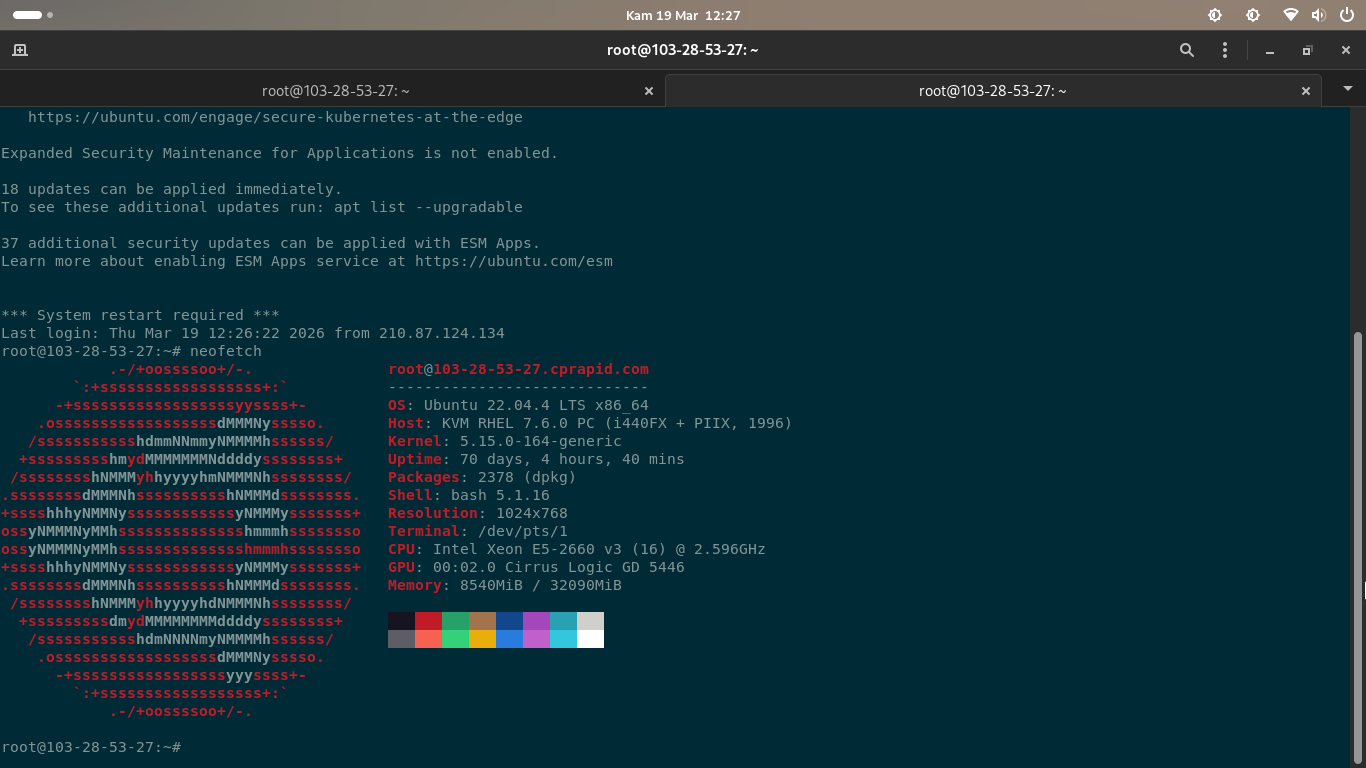The image size is (1366, 768).
Task: Open a new terminal tab with the plus icon
Action: [x=20, y=50]
